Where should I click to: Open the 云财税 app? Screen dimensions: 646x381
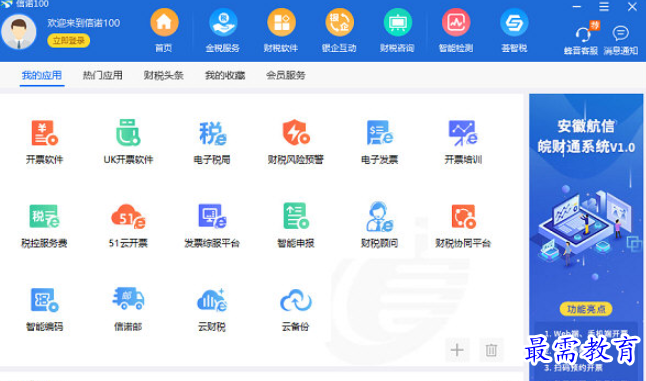click(212, 309)
